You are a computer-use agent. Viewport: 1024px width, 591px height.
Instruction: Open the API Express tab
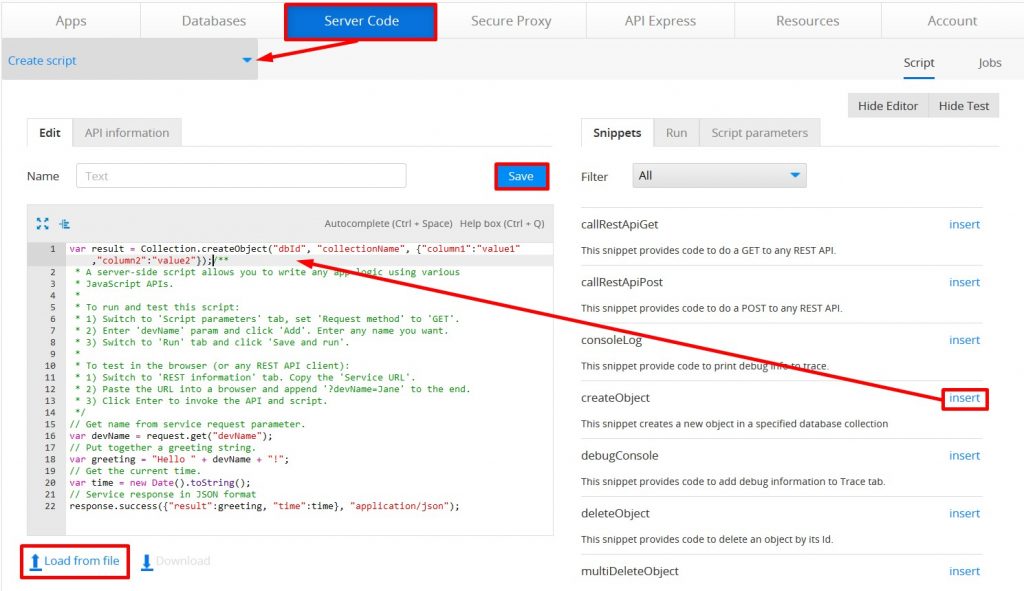coord(660,21)
